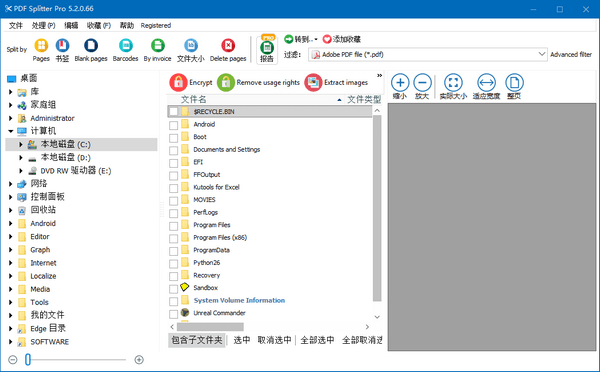Select the Unreal Commander item icon
The height and width of the screenshot is (372, 600).
coord(185,312)
